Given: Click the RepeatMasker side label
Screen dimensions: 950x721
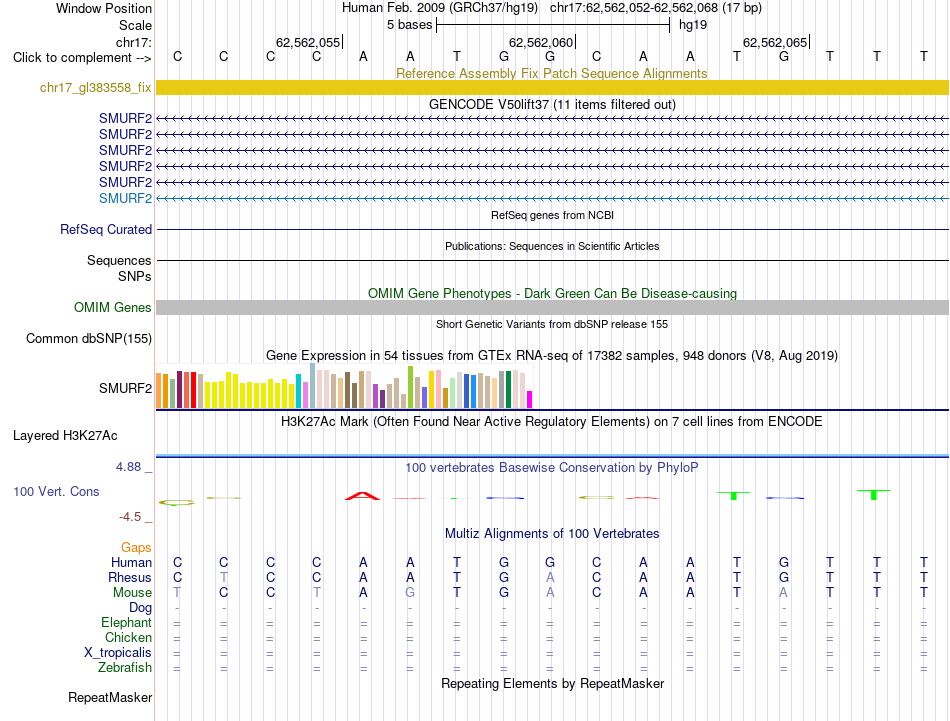Looking at the screenshot, I should pyautogui.click(x=110, y=698).
